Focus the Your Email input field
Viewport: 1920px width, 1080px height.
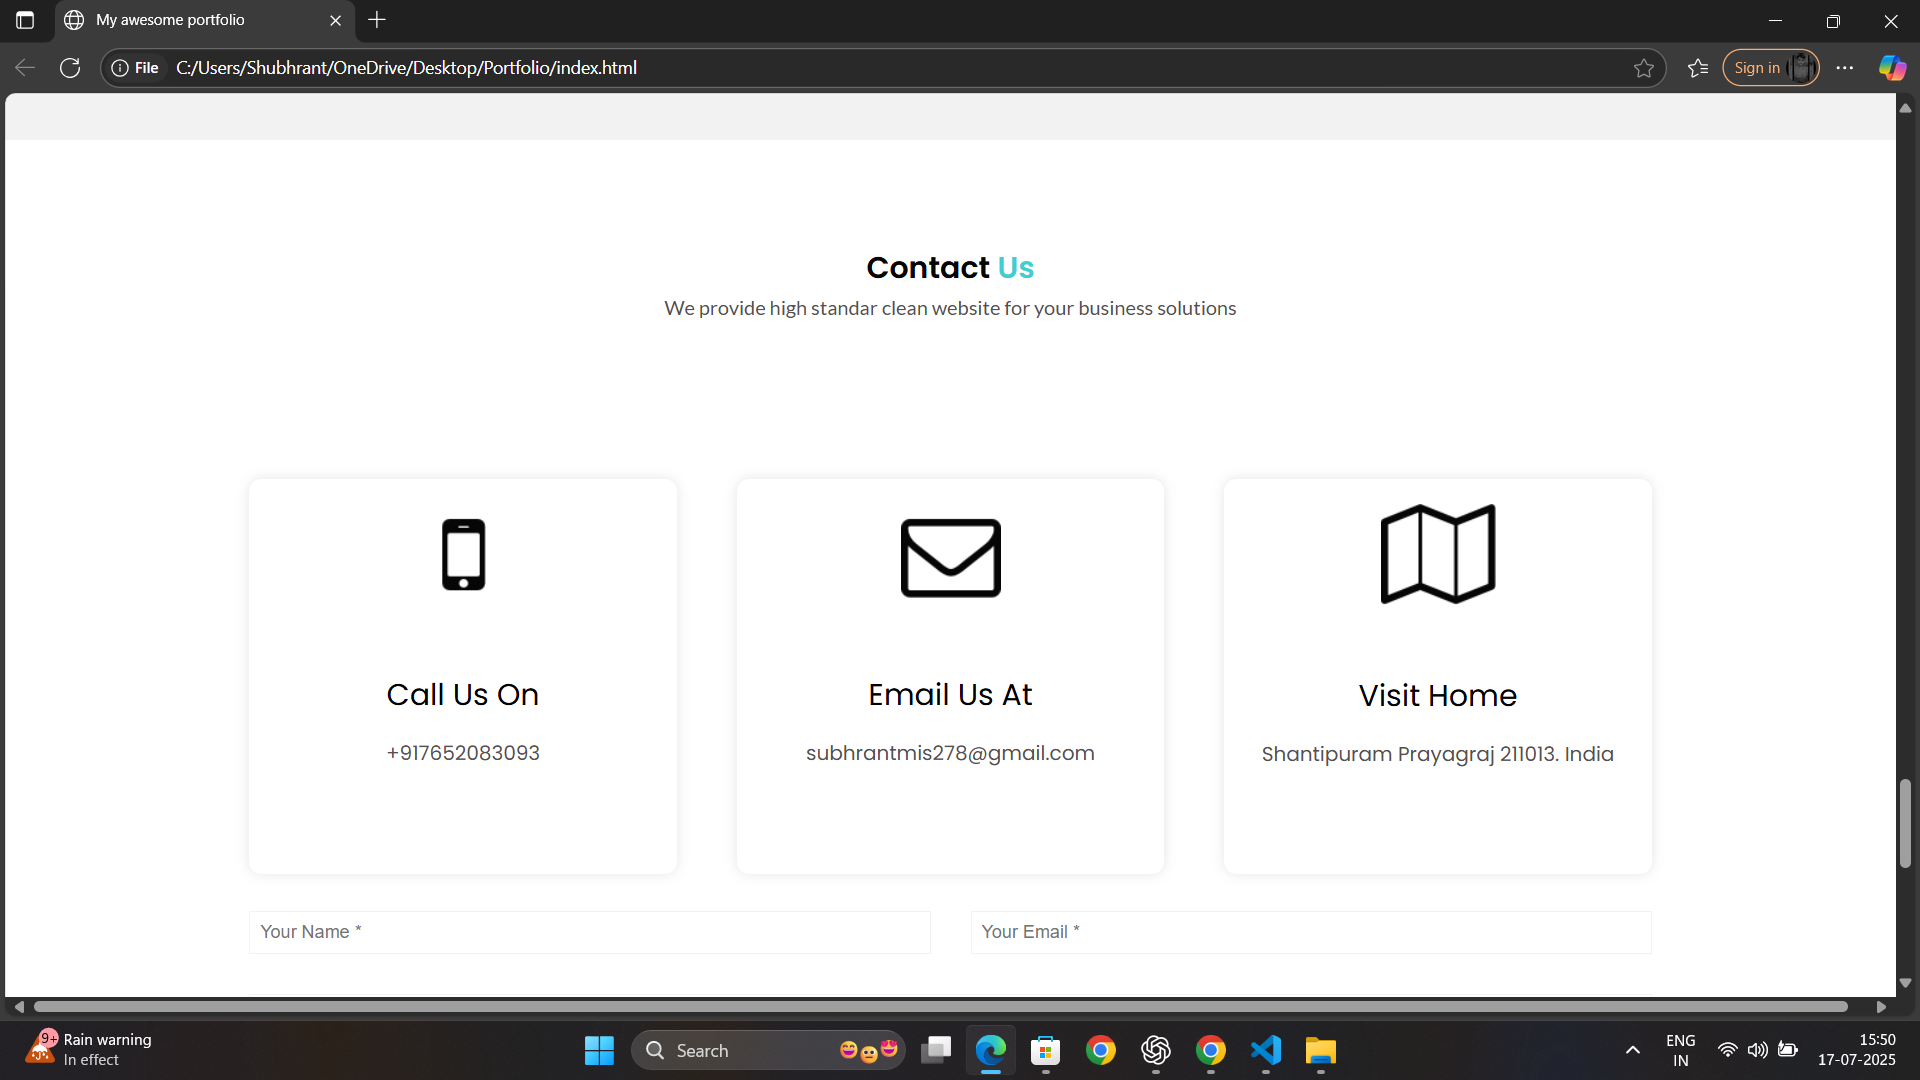click(x=1310, y=932)
